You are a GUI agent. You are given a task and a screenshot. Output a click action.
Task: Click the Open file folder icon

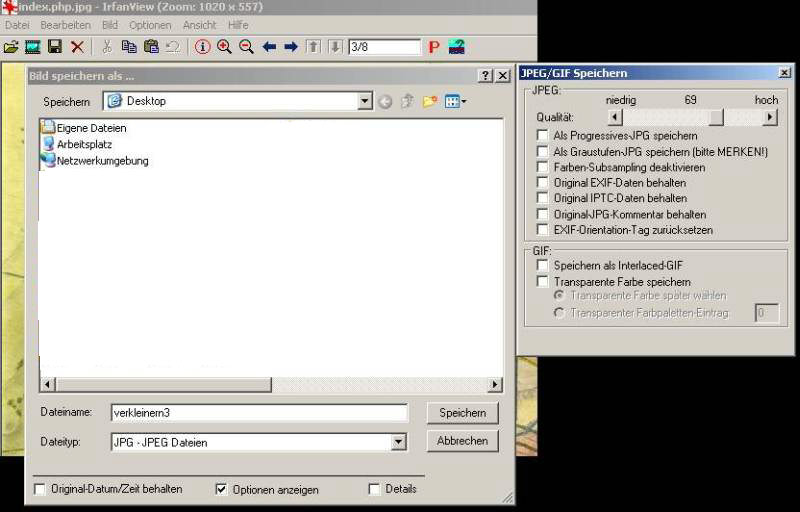(11, 47)
